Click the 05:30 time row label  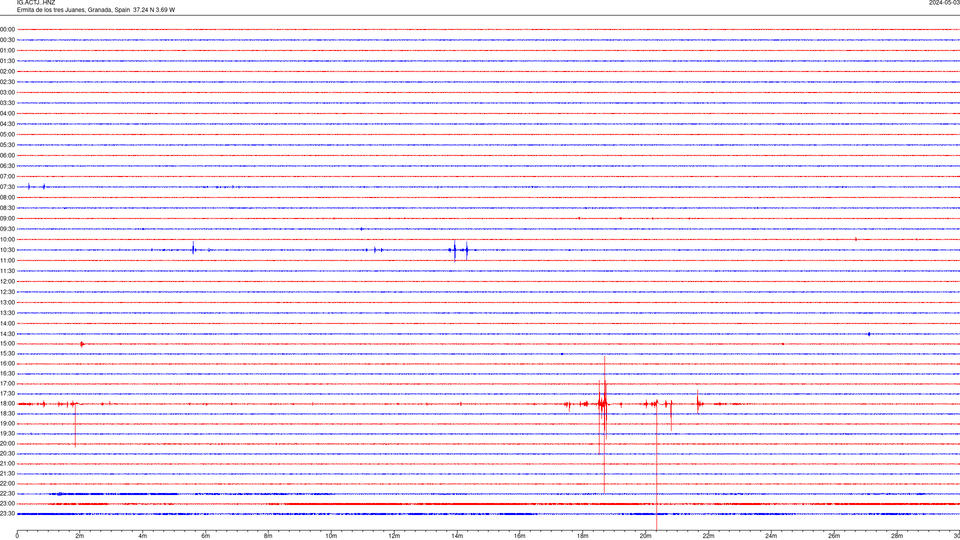[x=7, y=145]
